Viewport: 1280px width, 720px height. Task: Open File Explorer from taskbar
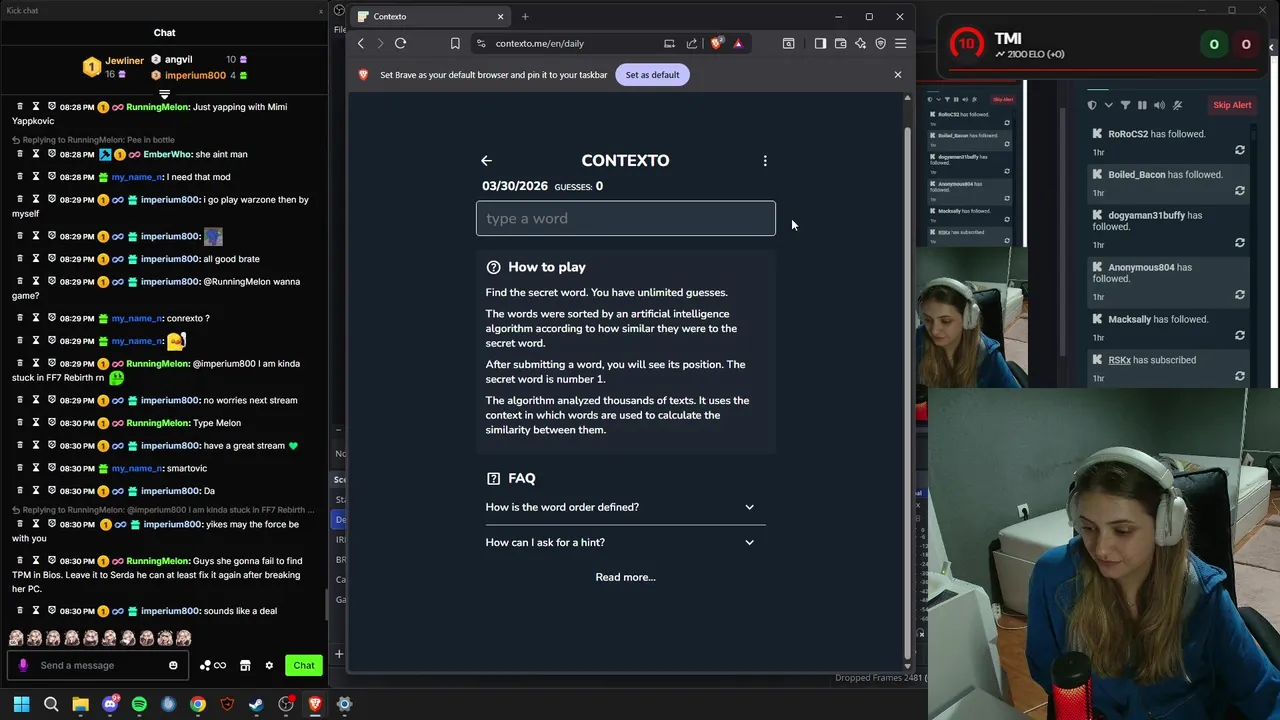pos(80,704)
